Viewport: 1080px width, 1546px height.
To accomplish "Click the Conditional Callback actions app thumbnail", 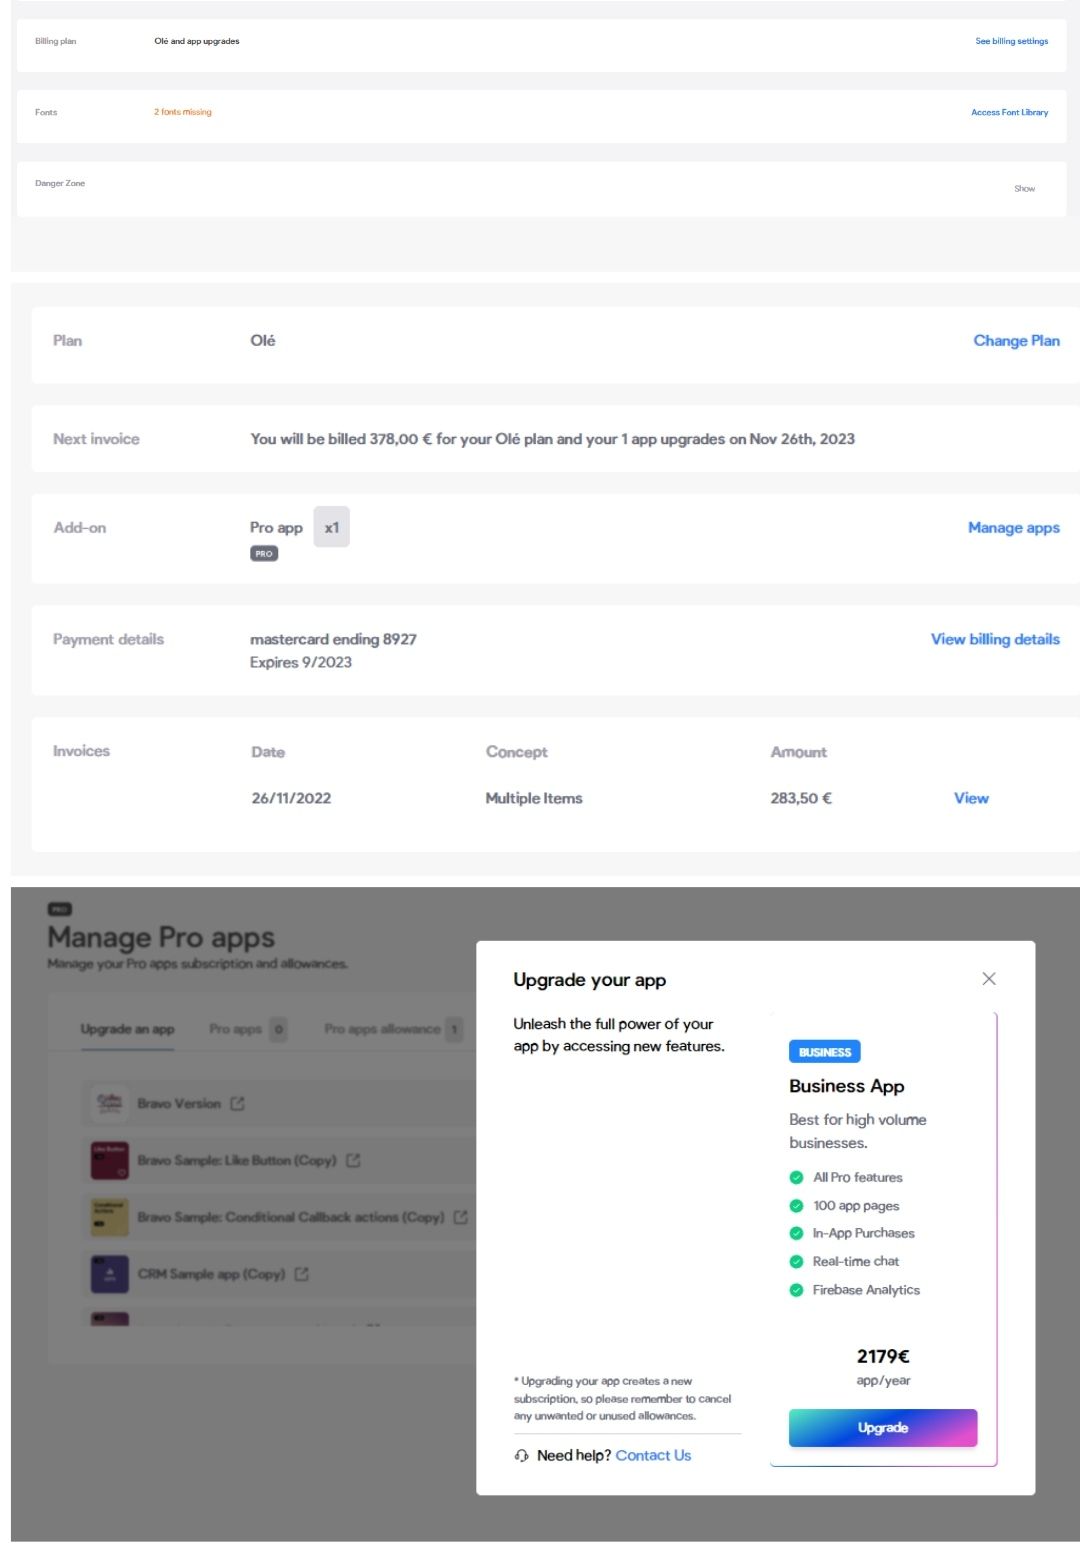I will [110, 1217].
